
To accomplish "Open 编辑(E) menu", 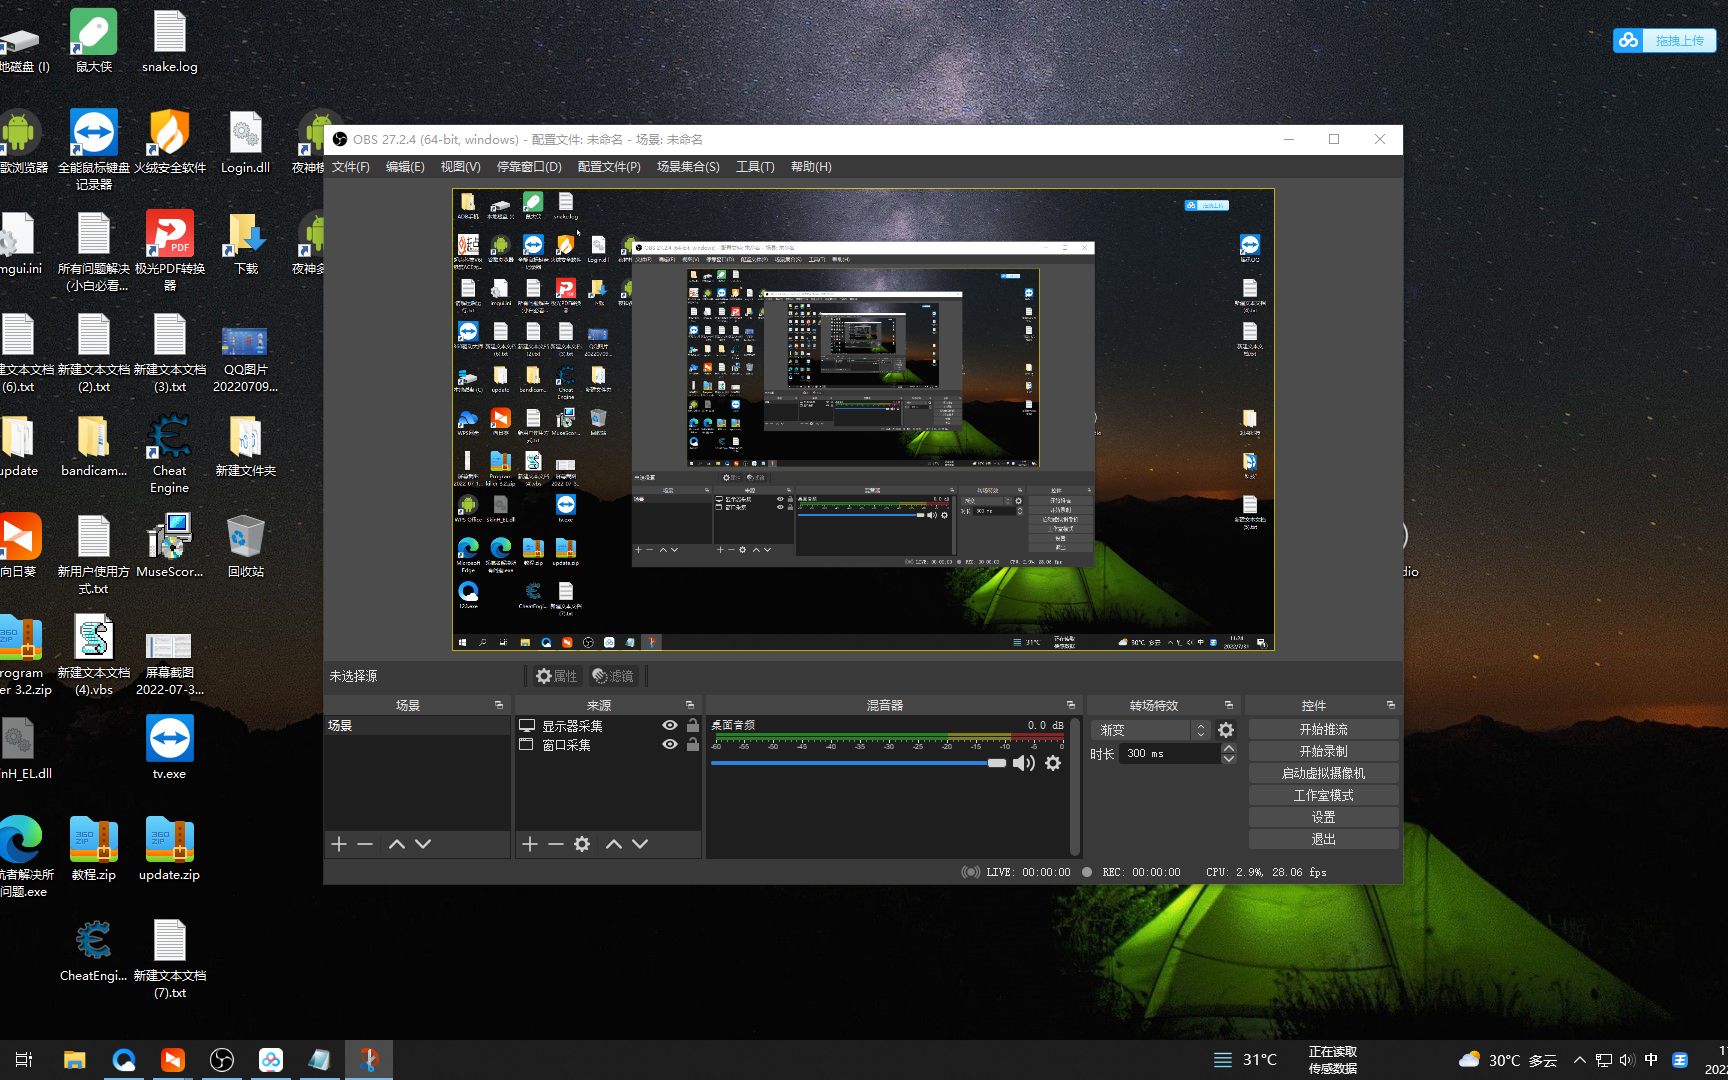I will [405, 167].
